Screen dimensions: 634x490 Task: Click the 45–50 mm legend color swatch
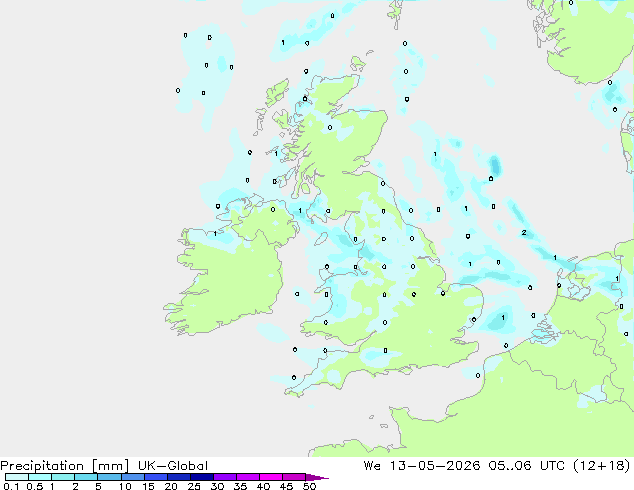tap(294, 477)
